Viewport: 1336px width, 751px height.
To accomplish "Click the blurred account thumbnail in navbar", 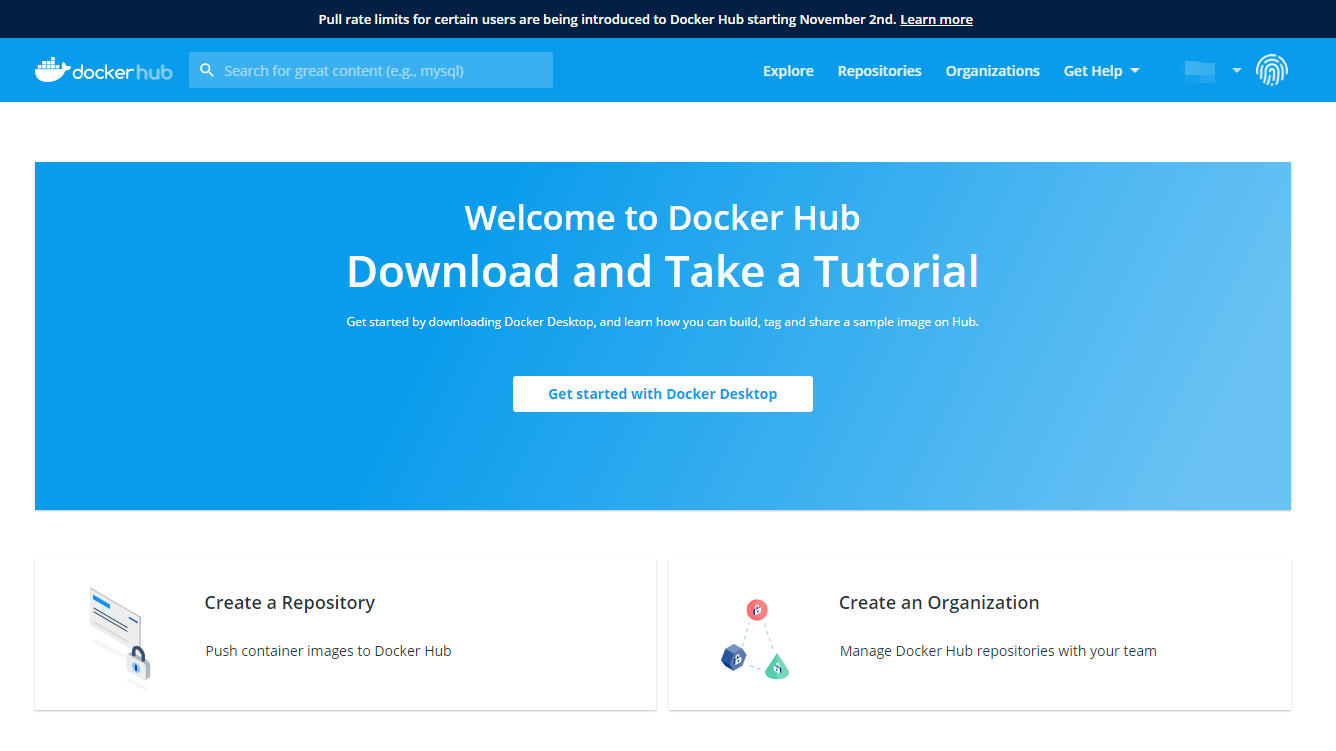I will pyautogui.click(x=1201, y=70).
